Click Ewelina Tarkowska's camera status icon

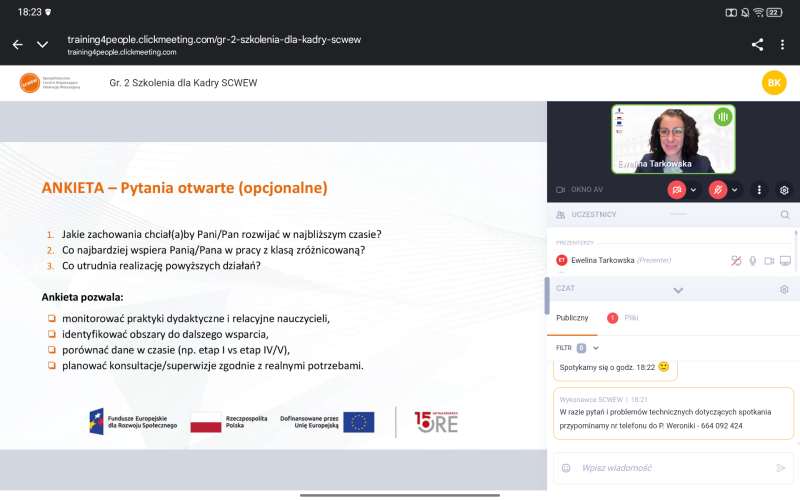click(769, 260)
